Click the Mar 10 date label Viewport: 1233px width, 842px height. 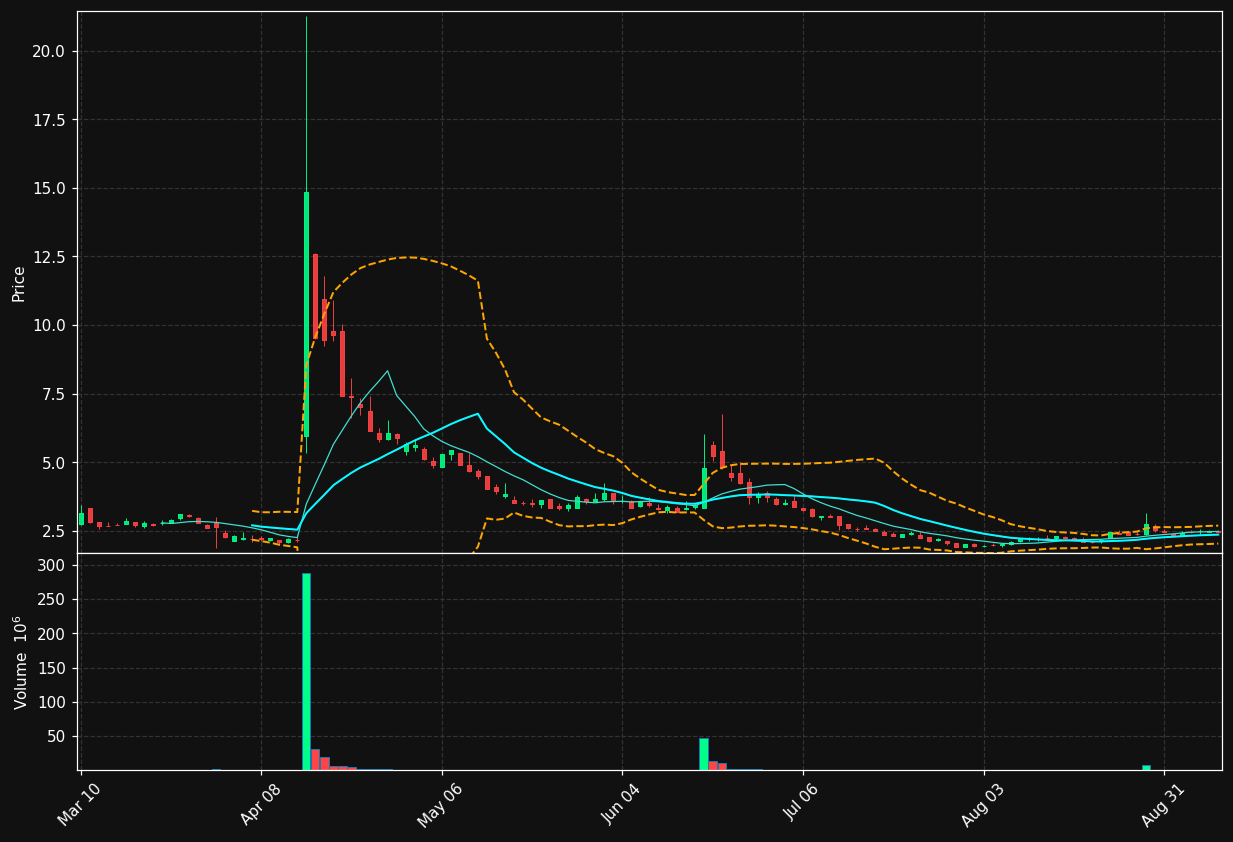click(78, 804)
